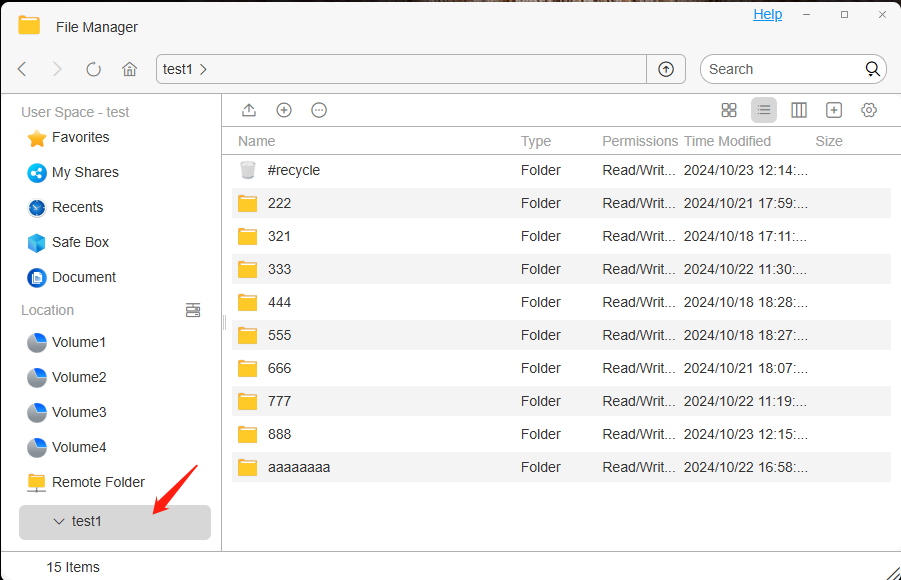Click the Document sidebar icon
The height and width of the screenshot is (580, 901).
(37, 278)
